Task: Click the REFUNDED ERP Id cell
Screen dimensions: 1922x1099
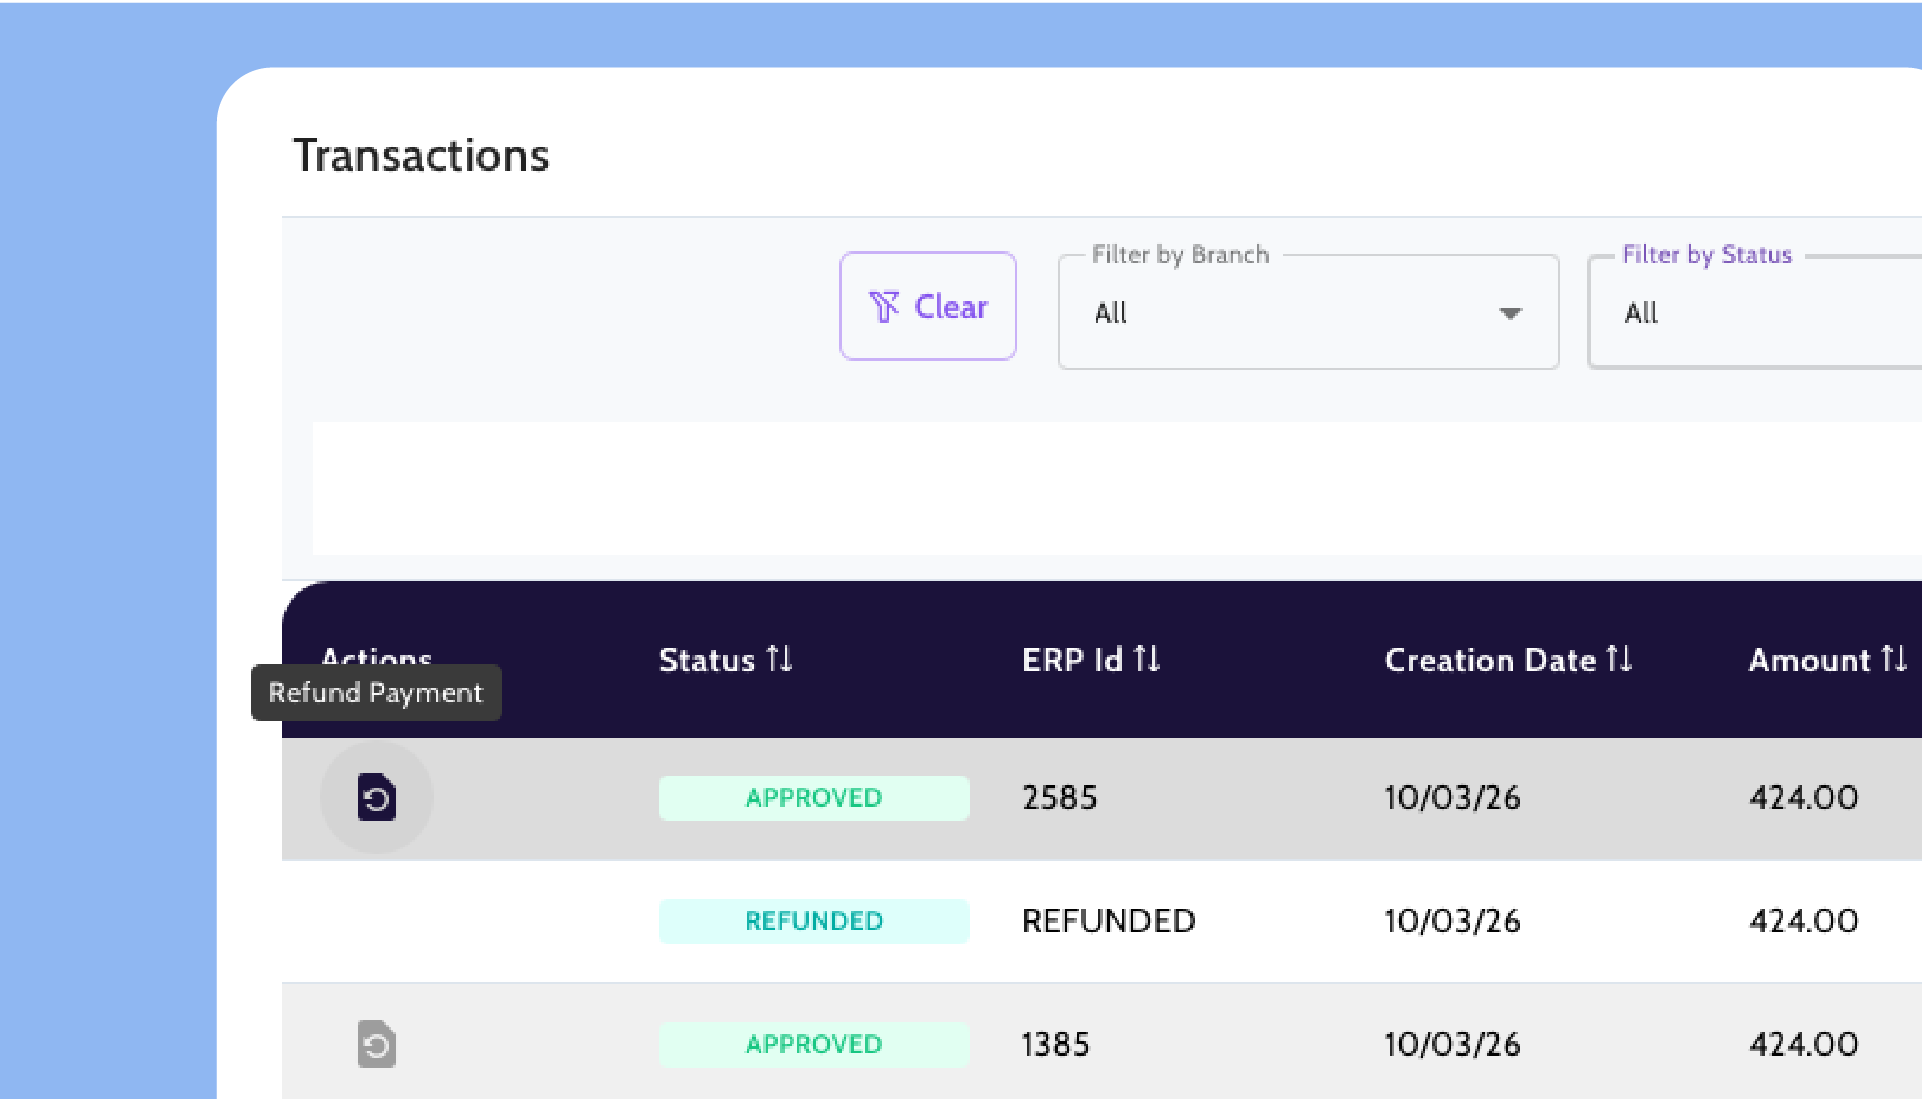Action: [x=1108, y=921]
